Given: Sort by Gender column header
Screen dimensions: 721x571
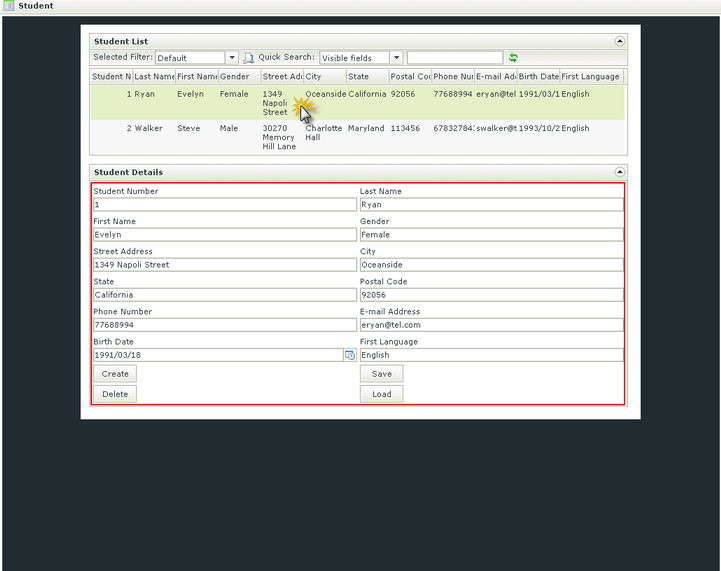Looking at the screenshot, I should [239, 76].
